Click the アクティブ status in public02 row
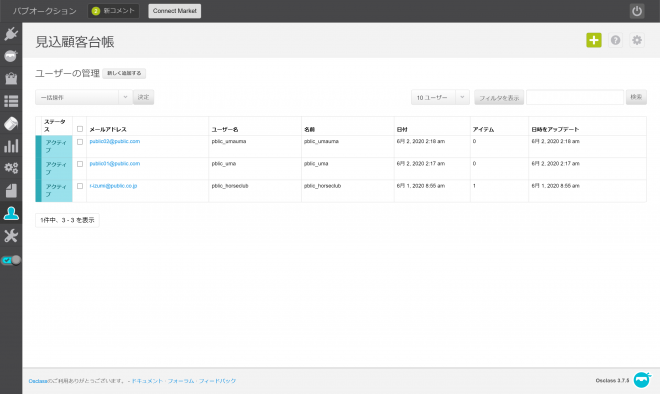This screenshot has height=394, width=660. pos(56,146)
